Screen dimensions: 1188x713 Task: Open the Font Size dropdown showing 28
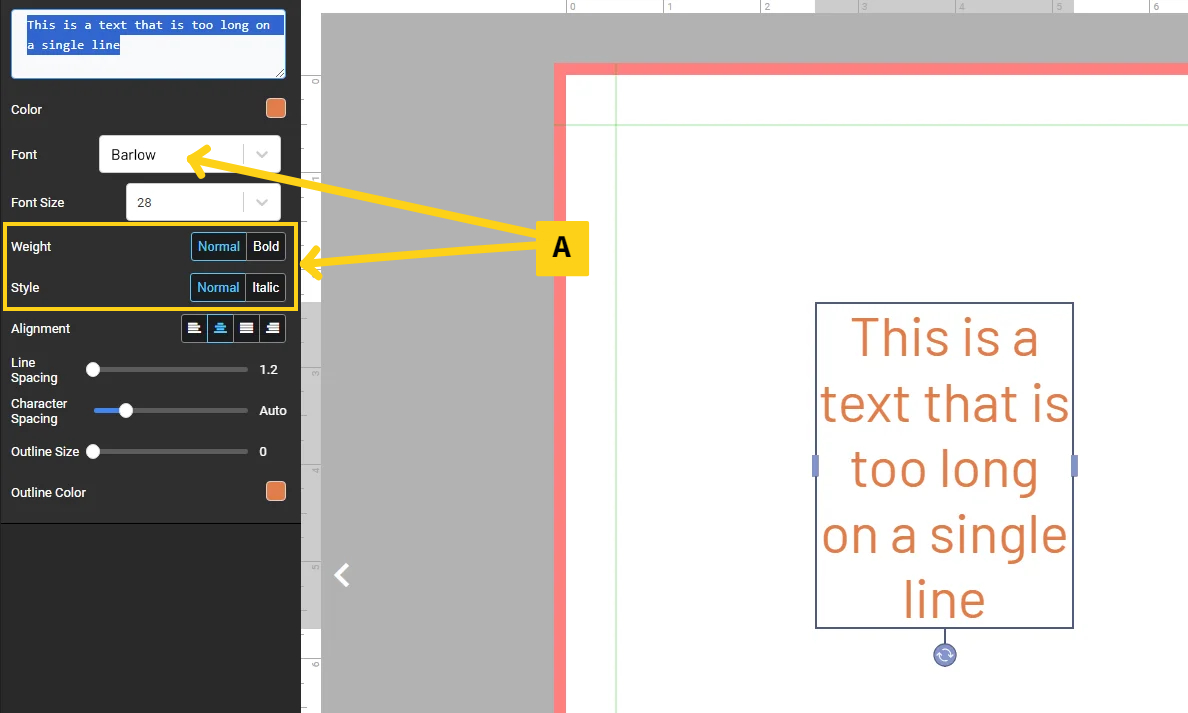pyautogui.click(x=203, y=202)
